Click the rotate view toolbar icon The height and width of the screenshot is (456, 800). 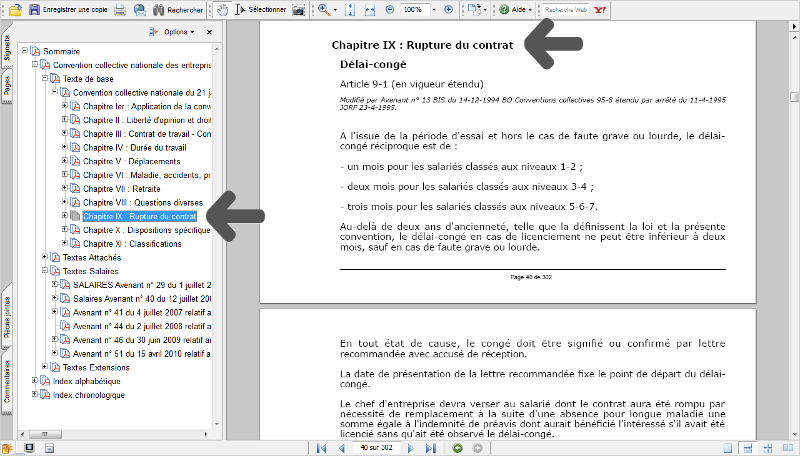474,9
